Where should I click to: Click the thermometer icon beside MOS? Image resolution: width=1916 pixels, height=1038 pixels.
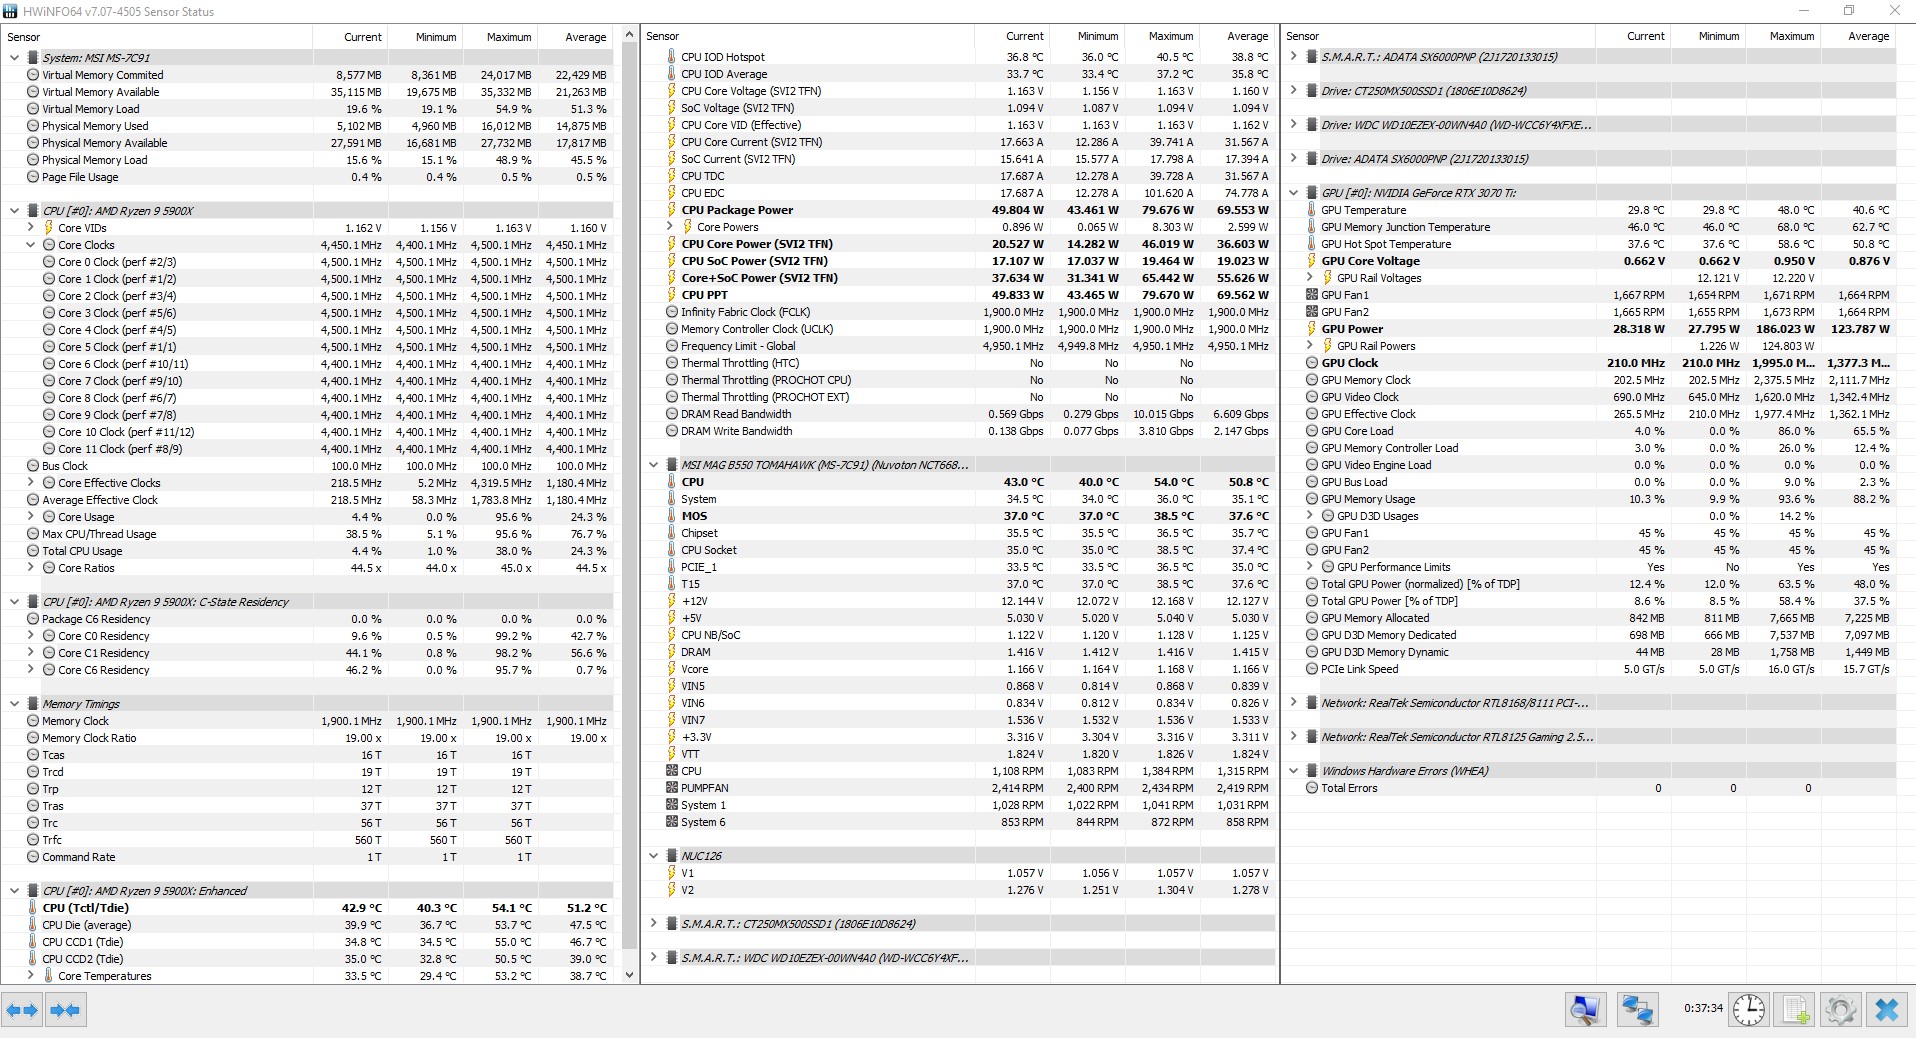click(x=672, y=516)
